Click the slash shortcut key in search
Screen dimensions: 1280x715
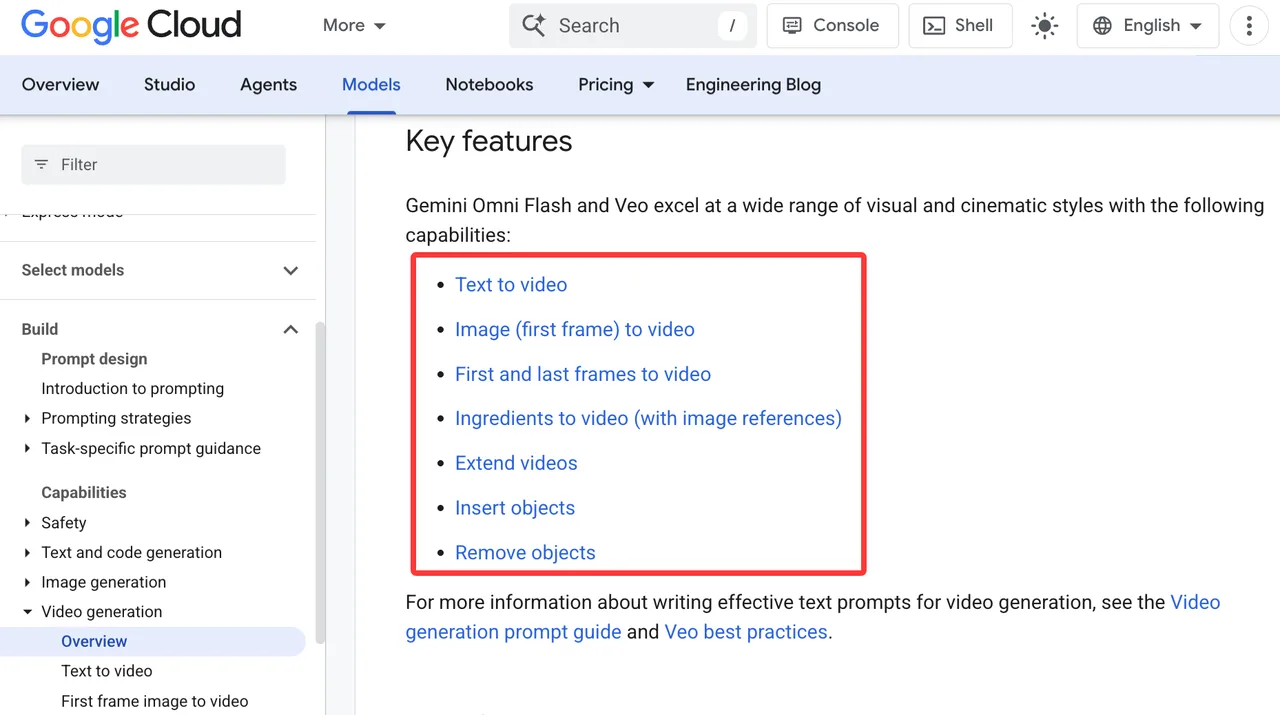pos(732,26)
